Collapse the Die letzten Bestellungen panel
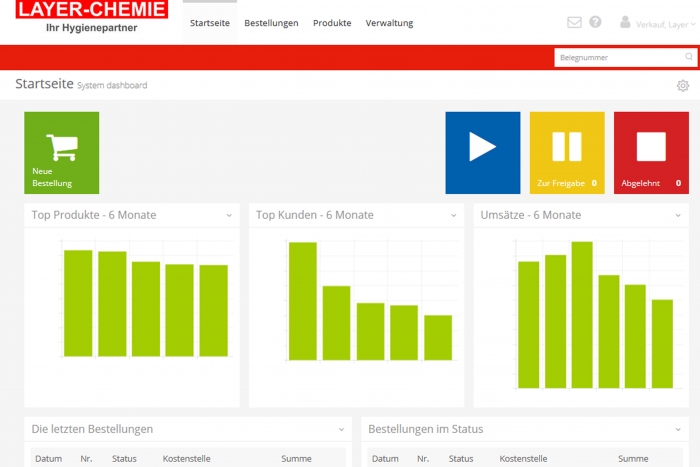Image resolution: width=700 pixels, height=467 pixels. click(341, 429)
